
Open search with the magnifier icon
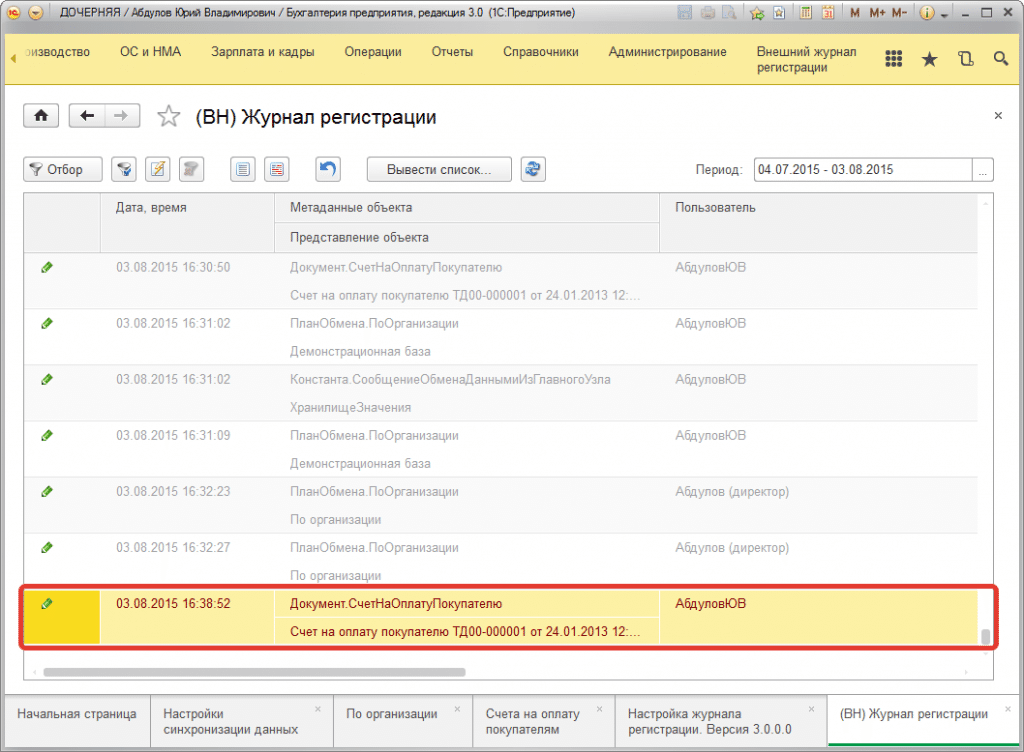pyautogui.click(x=1000, y=60)
